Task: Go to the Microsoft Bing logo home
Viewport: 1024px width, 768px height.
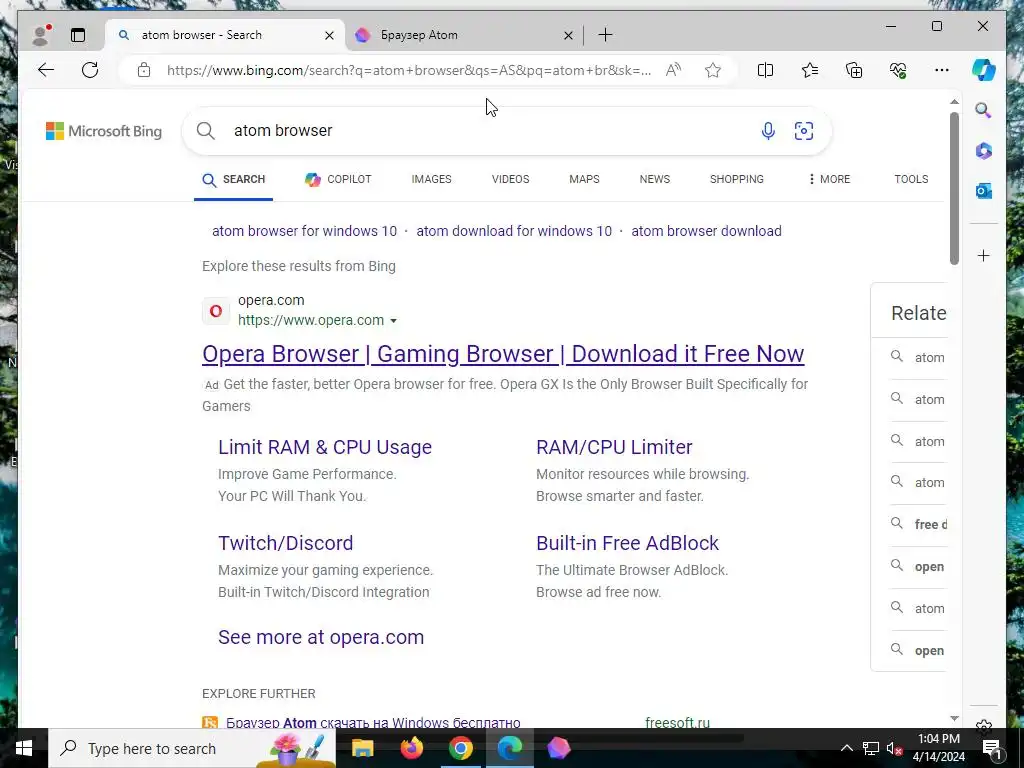Action: (104, 131)
